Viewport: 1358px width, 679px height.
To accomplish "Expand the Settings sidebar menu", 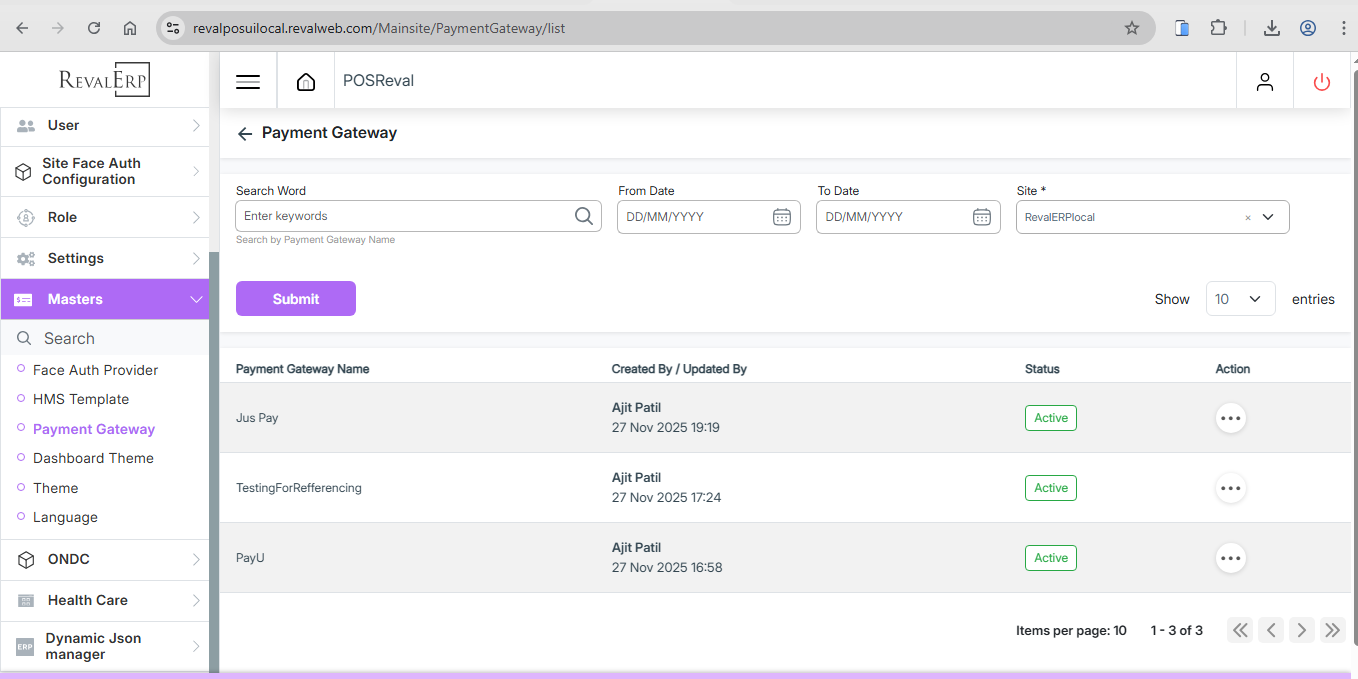I will tap(105, 258).
